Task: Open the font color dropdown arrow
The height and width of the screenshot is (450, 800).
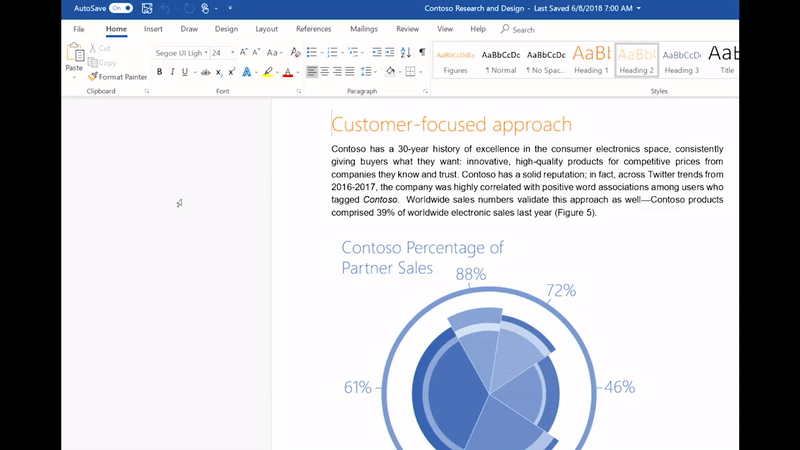Action: click(298, 72)
